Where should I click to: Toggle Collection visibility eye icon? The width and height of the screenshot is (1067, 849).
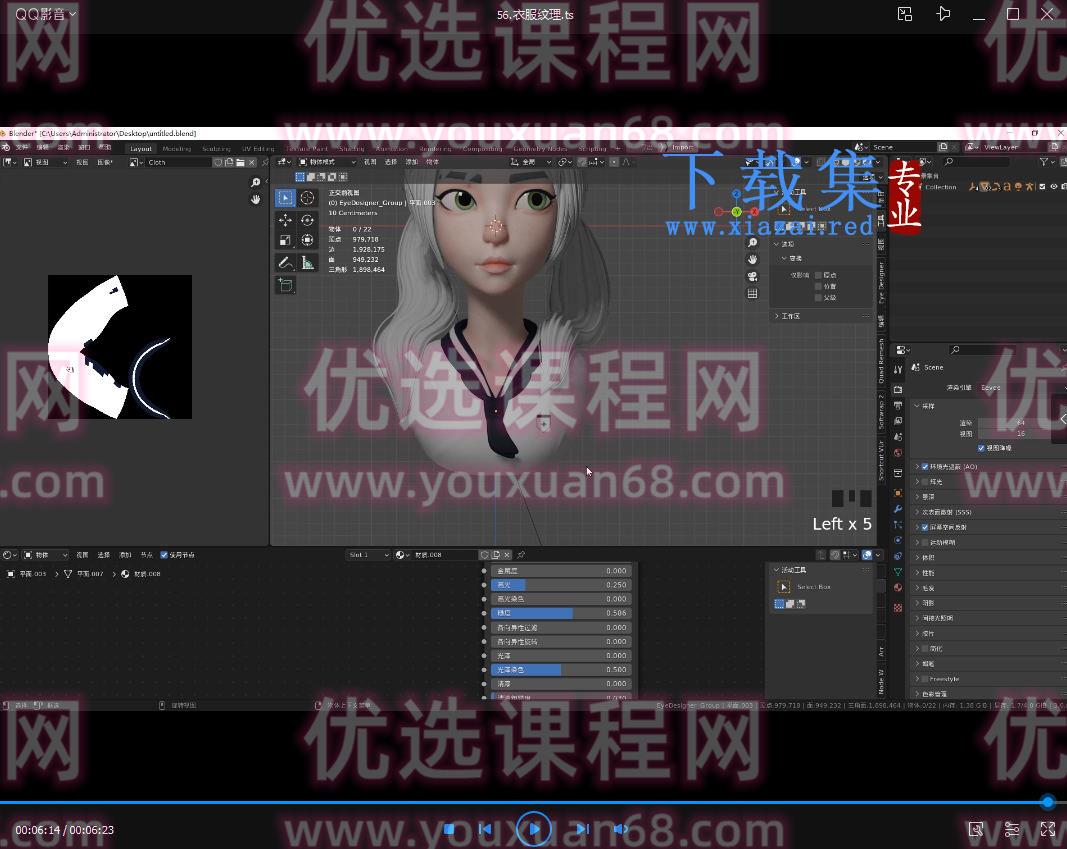pyautogui.click(x=1053, y=186)
